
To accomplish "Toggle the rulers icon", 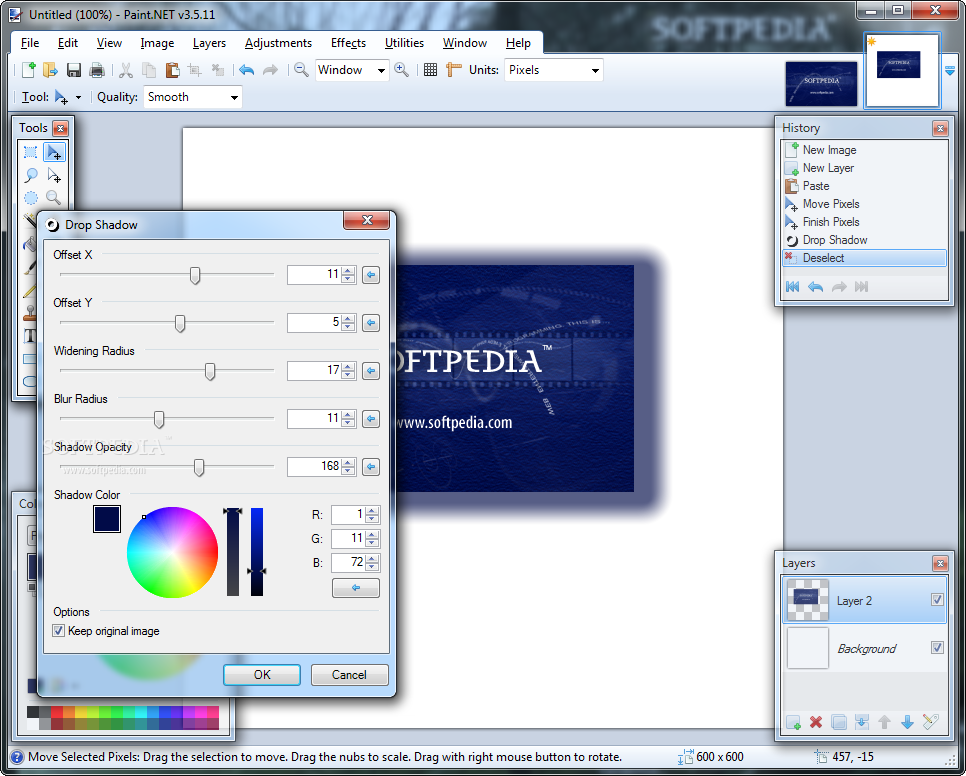I will 453,70.
